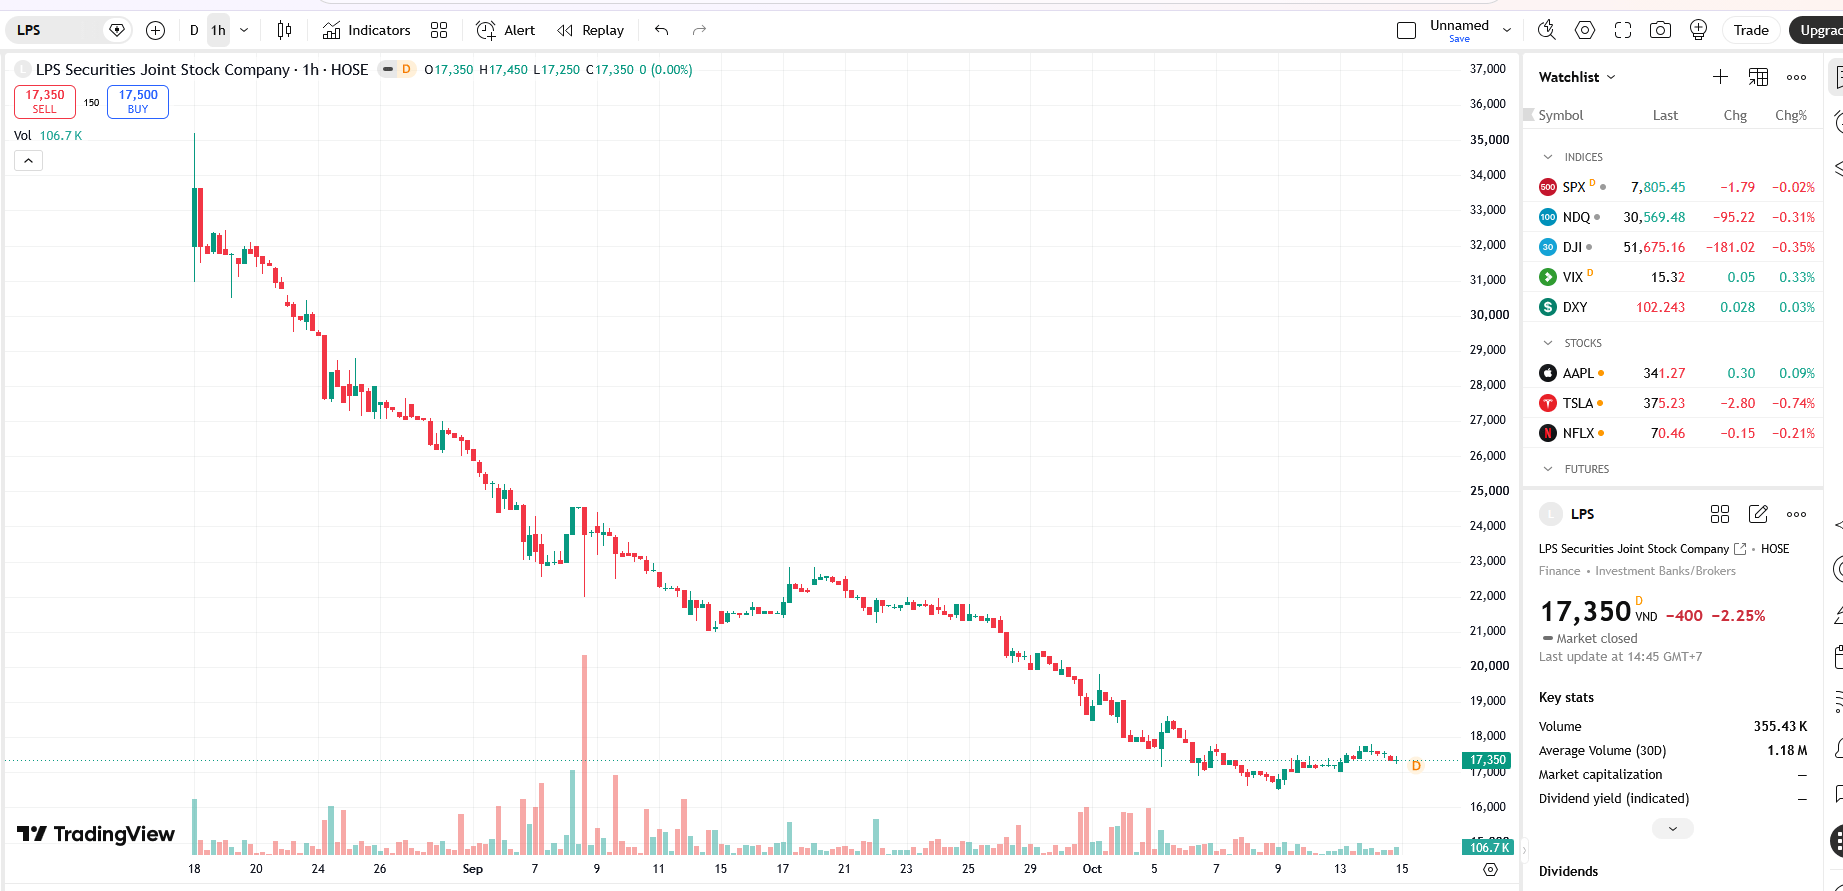The image size is (1843, 891).
Task: Open the Unnamed layout dropdown arrow
Action: coord(1507,30)
